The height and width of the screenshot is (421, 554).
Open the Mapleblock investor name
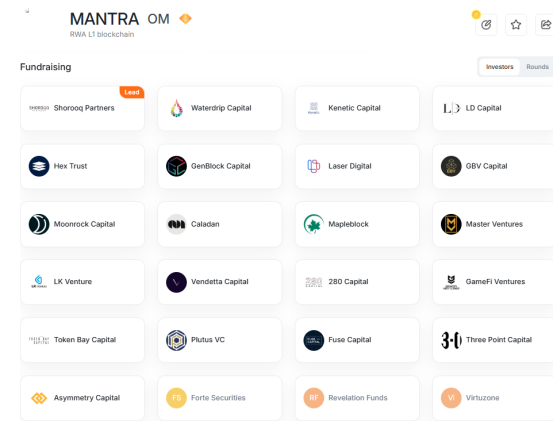(x=348, y=224)
